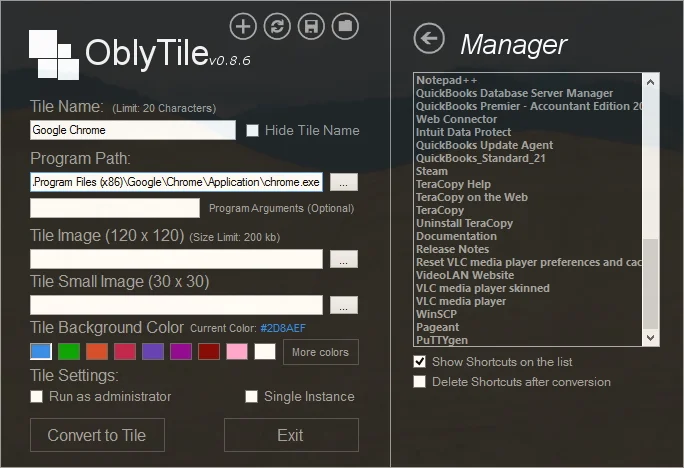
Task: Enable Run as administrator
Action: (x=37, y=396)
